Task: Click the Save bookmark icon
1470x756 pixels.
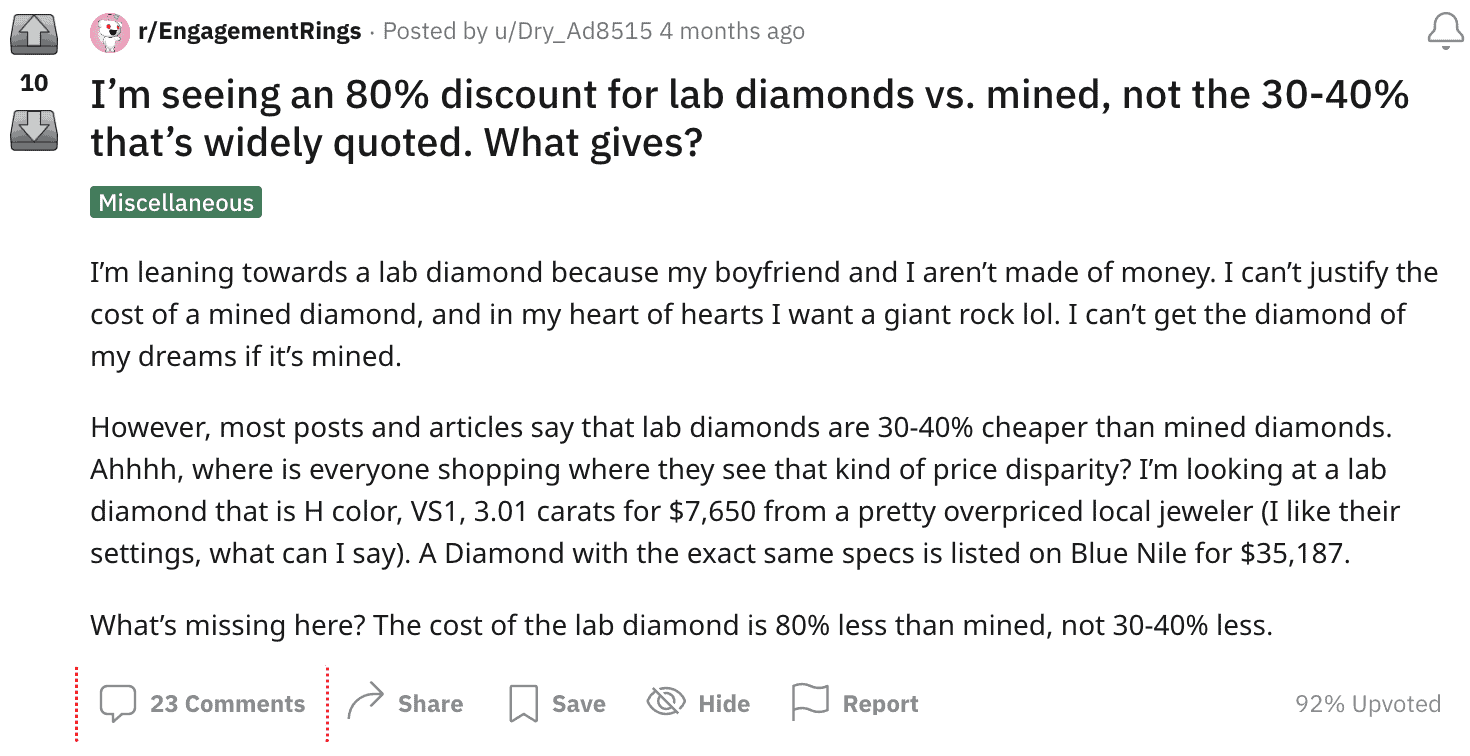Action: tap(522, 702)
